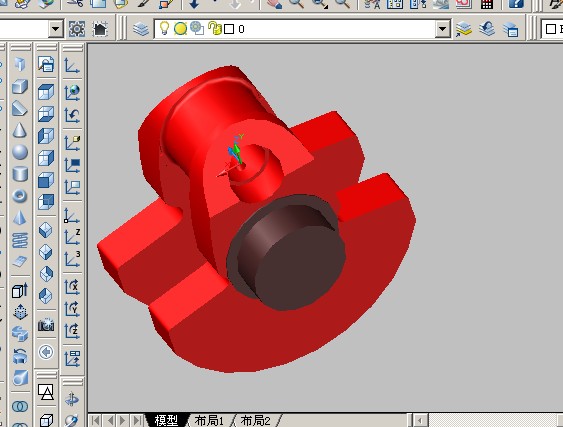Rotate UCS about X axis

pos(72,287)
